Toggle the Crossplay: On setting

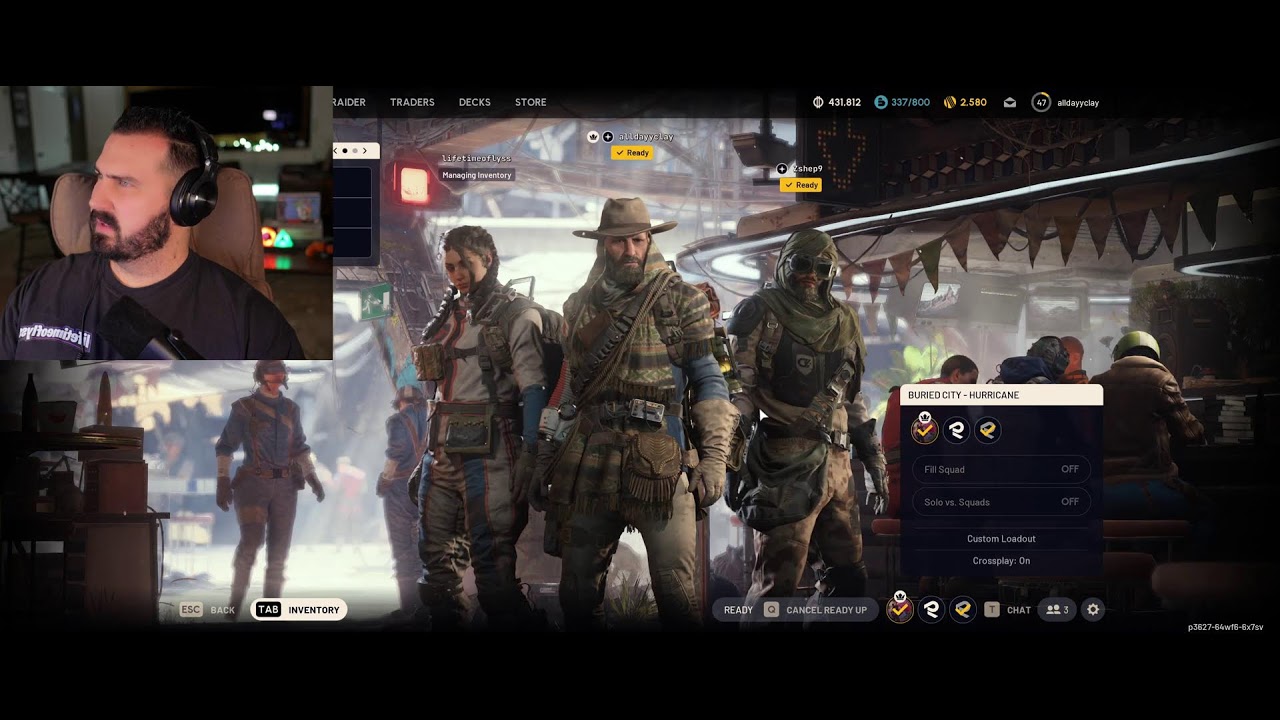1001,561
